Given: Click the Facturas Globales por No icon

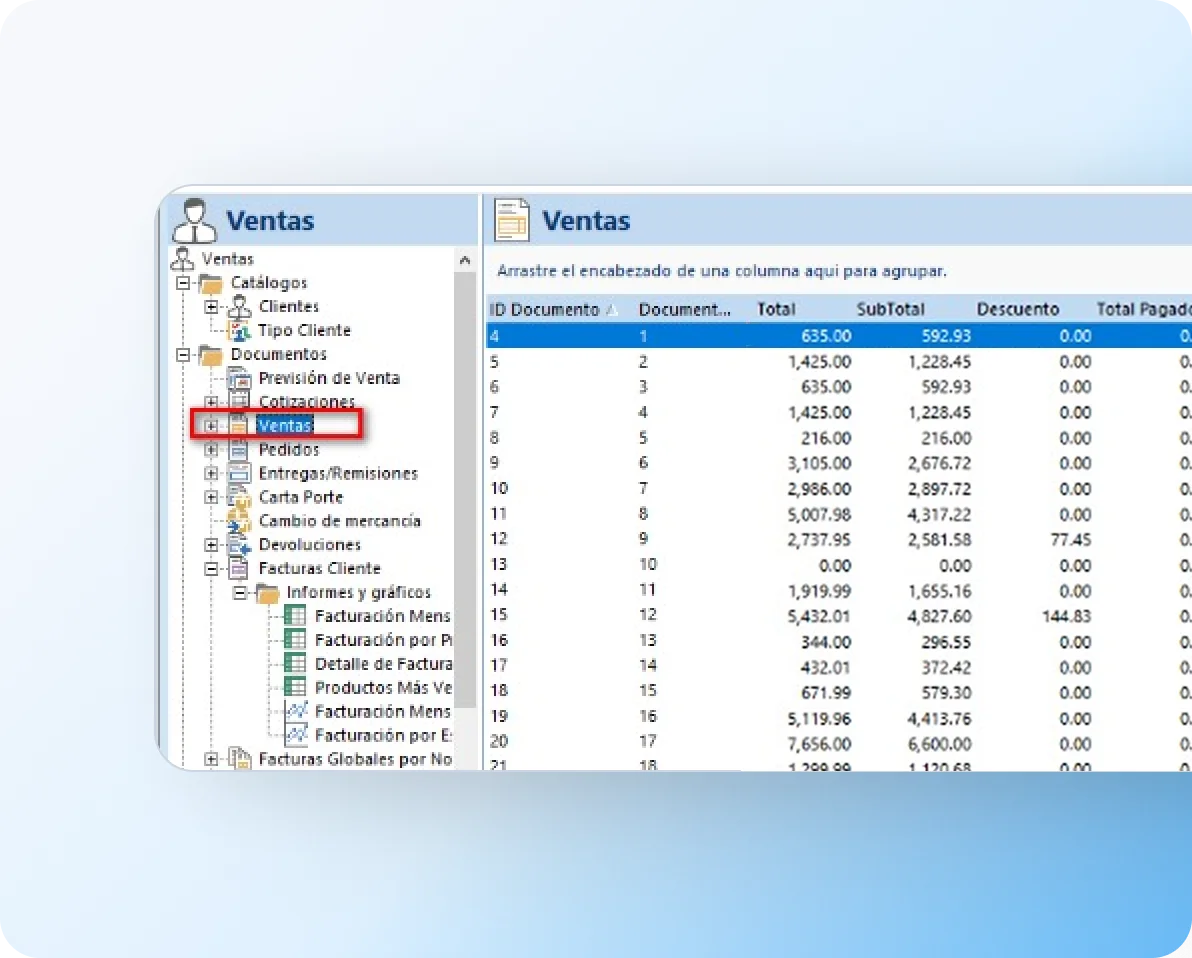Looking at the screenshot, I should point(239,759).
